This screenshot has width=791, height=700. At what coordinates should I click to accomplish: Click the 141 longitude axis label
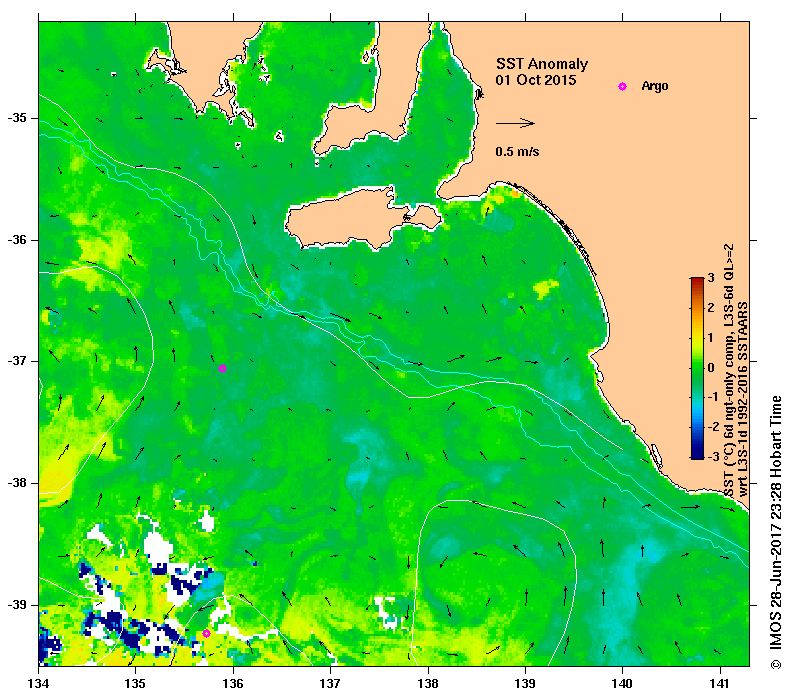(720, 684)
